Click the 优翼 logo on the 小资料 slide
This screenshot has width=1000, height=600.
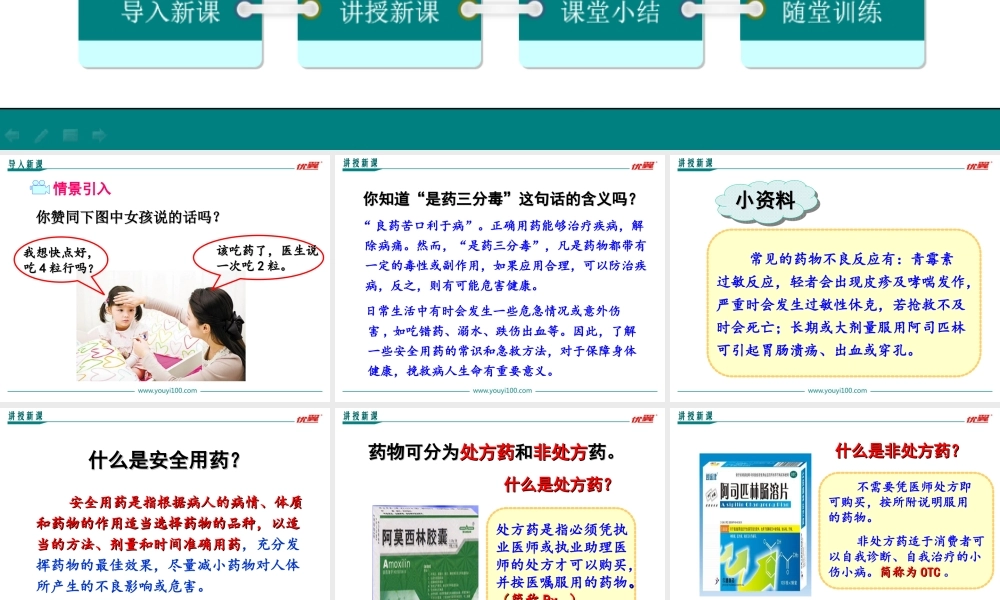pyautogui.click(x=977, y=165)
